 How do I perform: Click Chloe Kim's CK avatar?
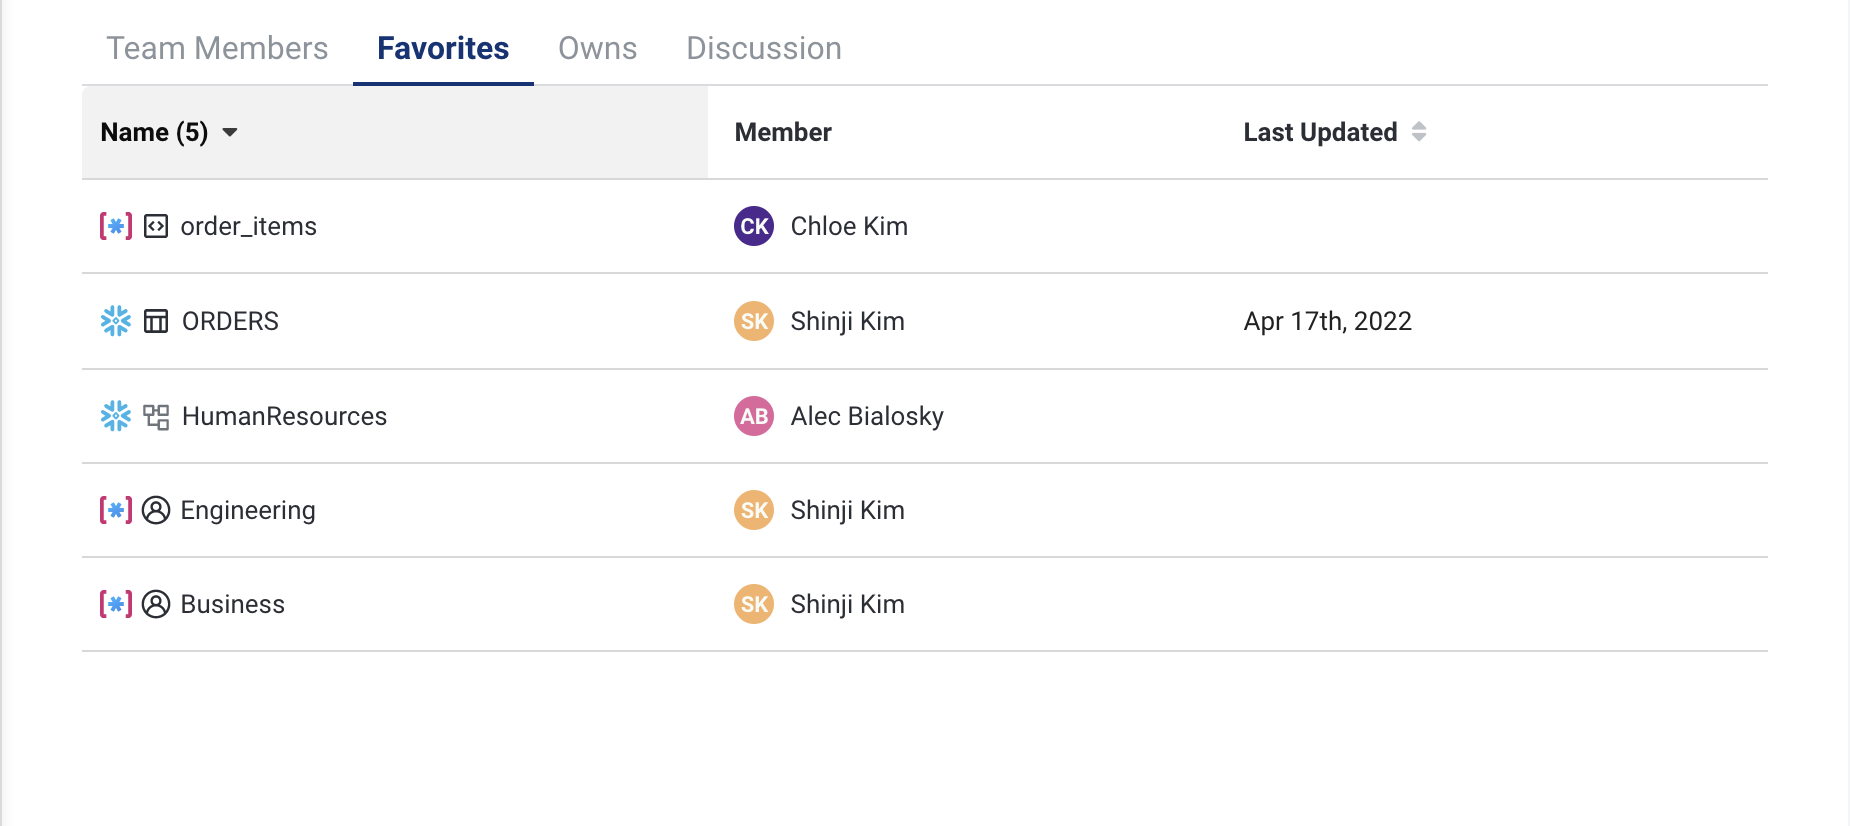tap(754, 226)
